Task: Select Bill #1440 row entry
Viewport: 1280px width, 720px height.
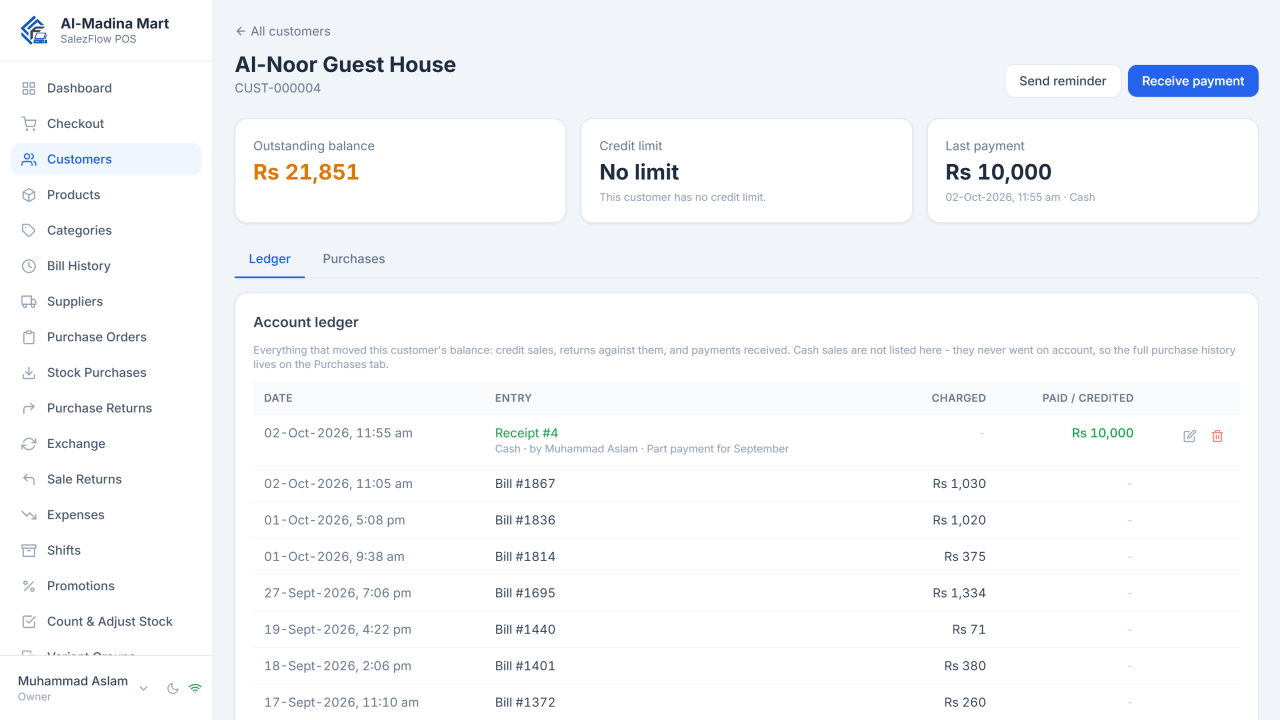Action: (525, 630)
